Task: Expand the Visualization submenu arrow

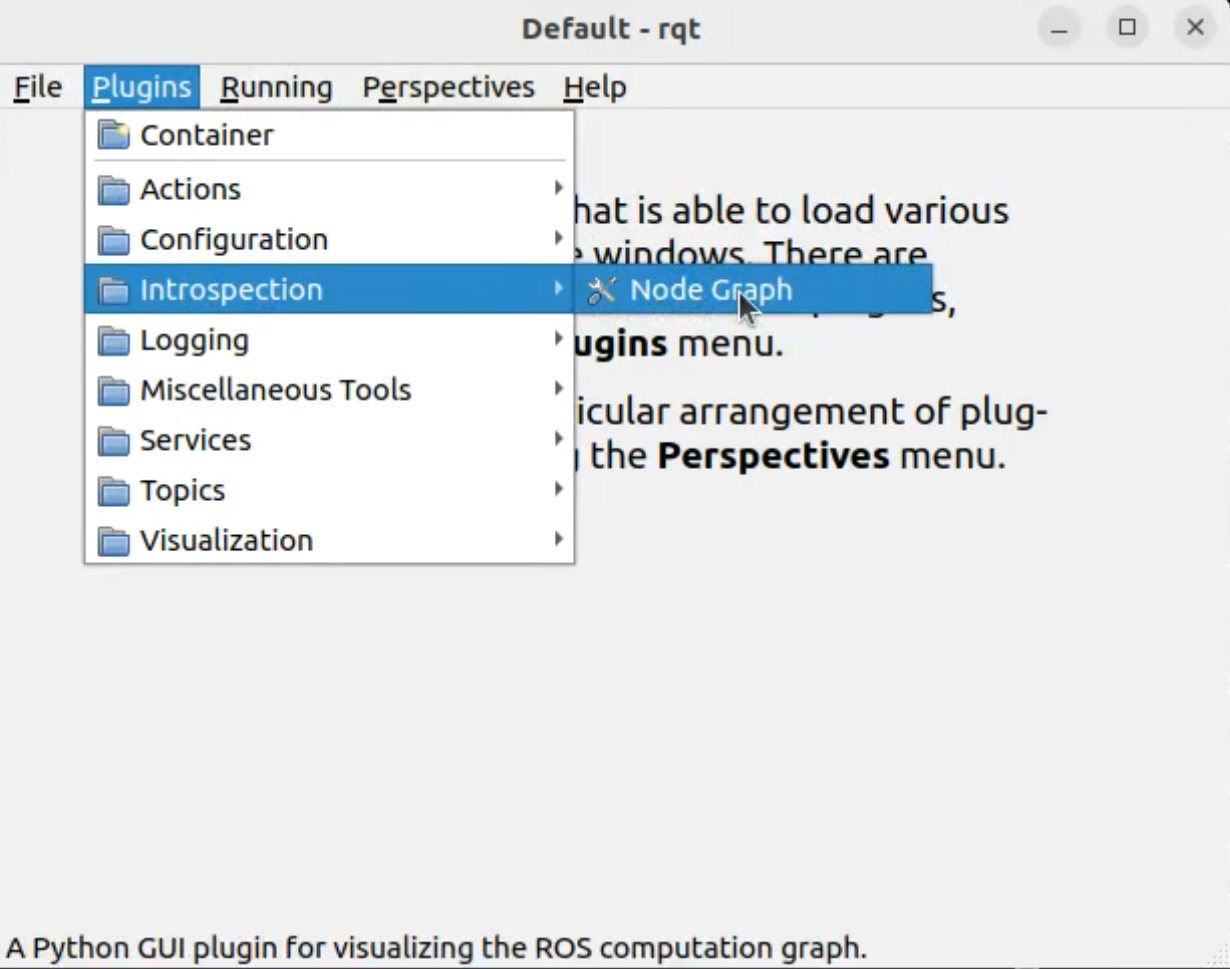Action: point(558,539)
